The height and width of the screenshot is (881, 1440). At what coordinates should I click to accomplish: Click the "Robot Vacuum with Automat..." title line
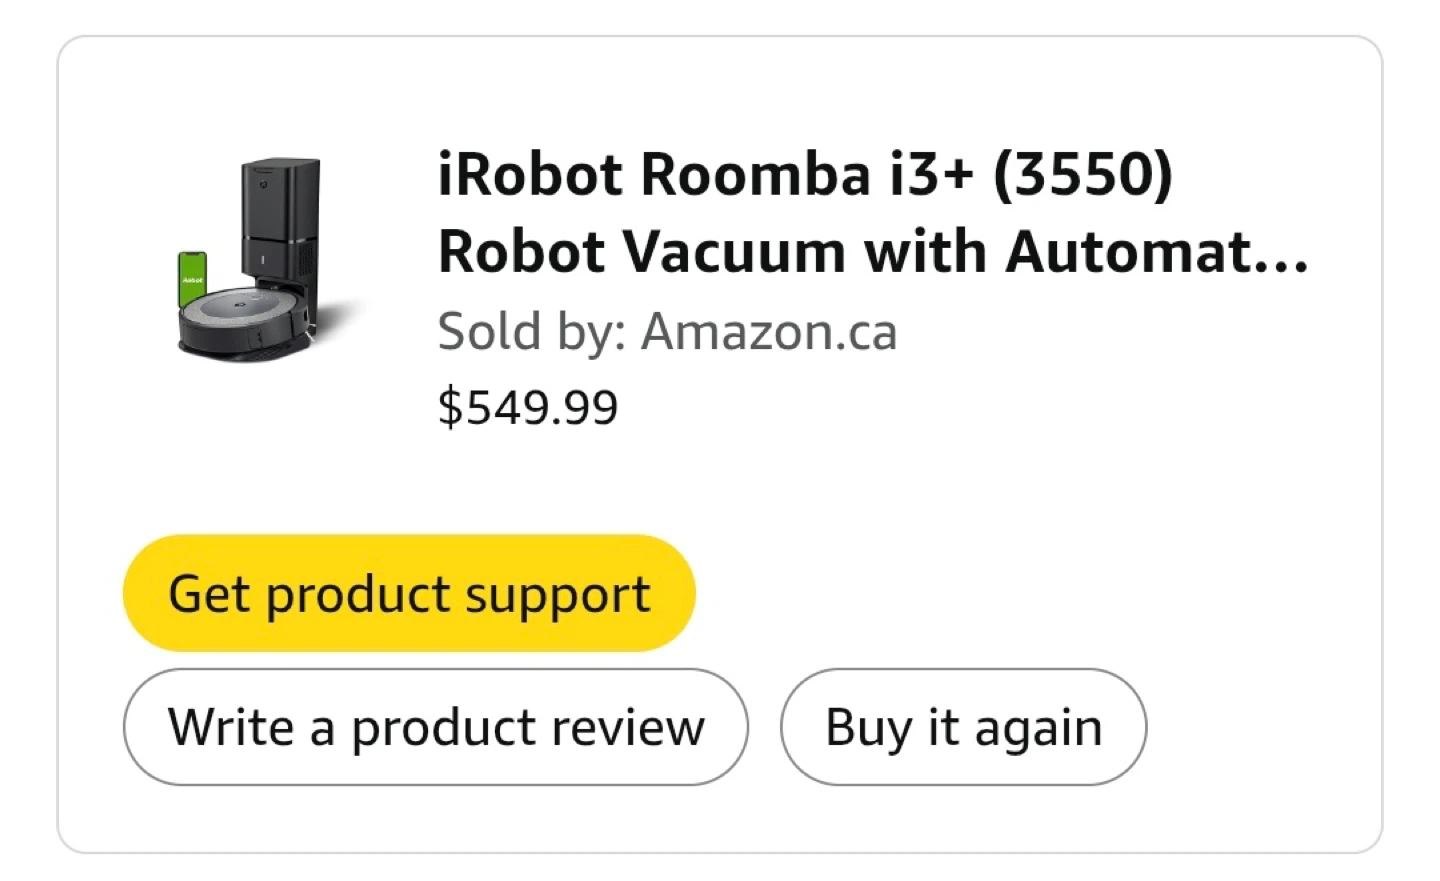[x=872, y=251]
